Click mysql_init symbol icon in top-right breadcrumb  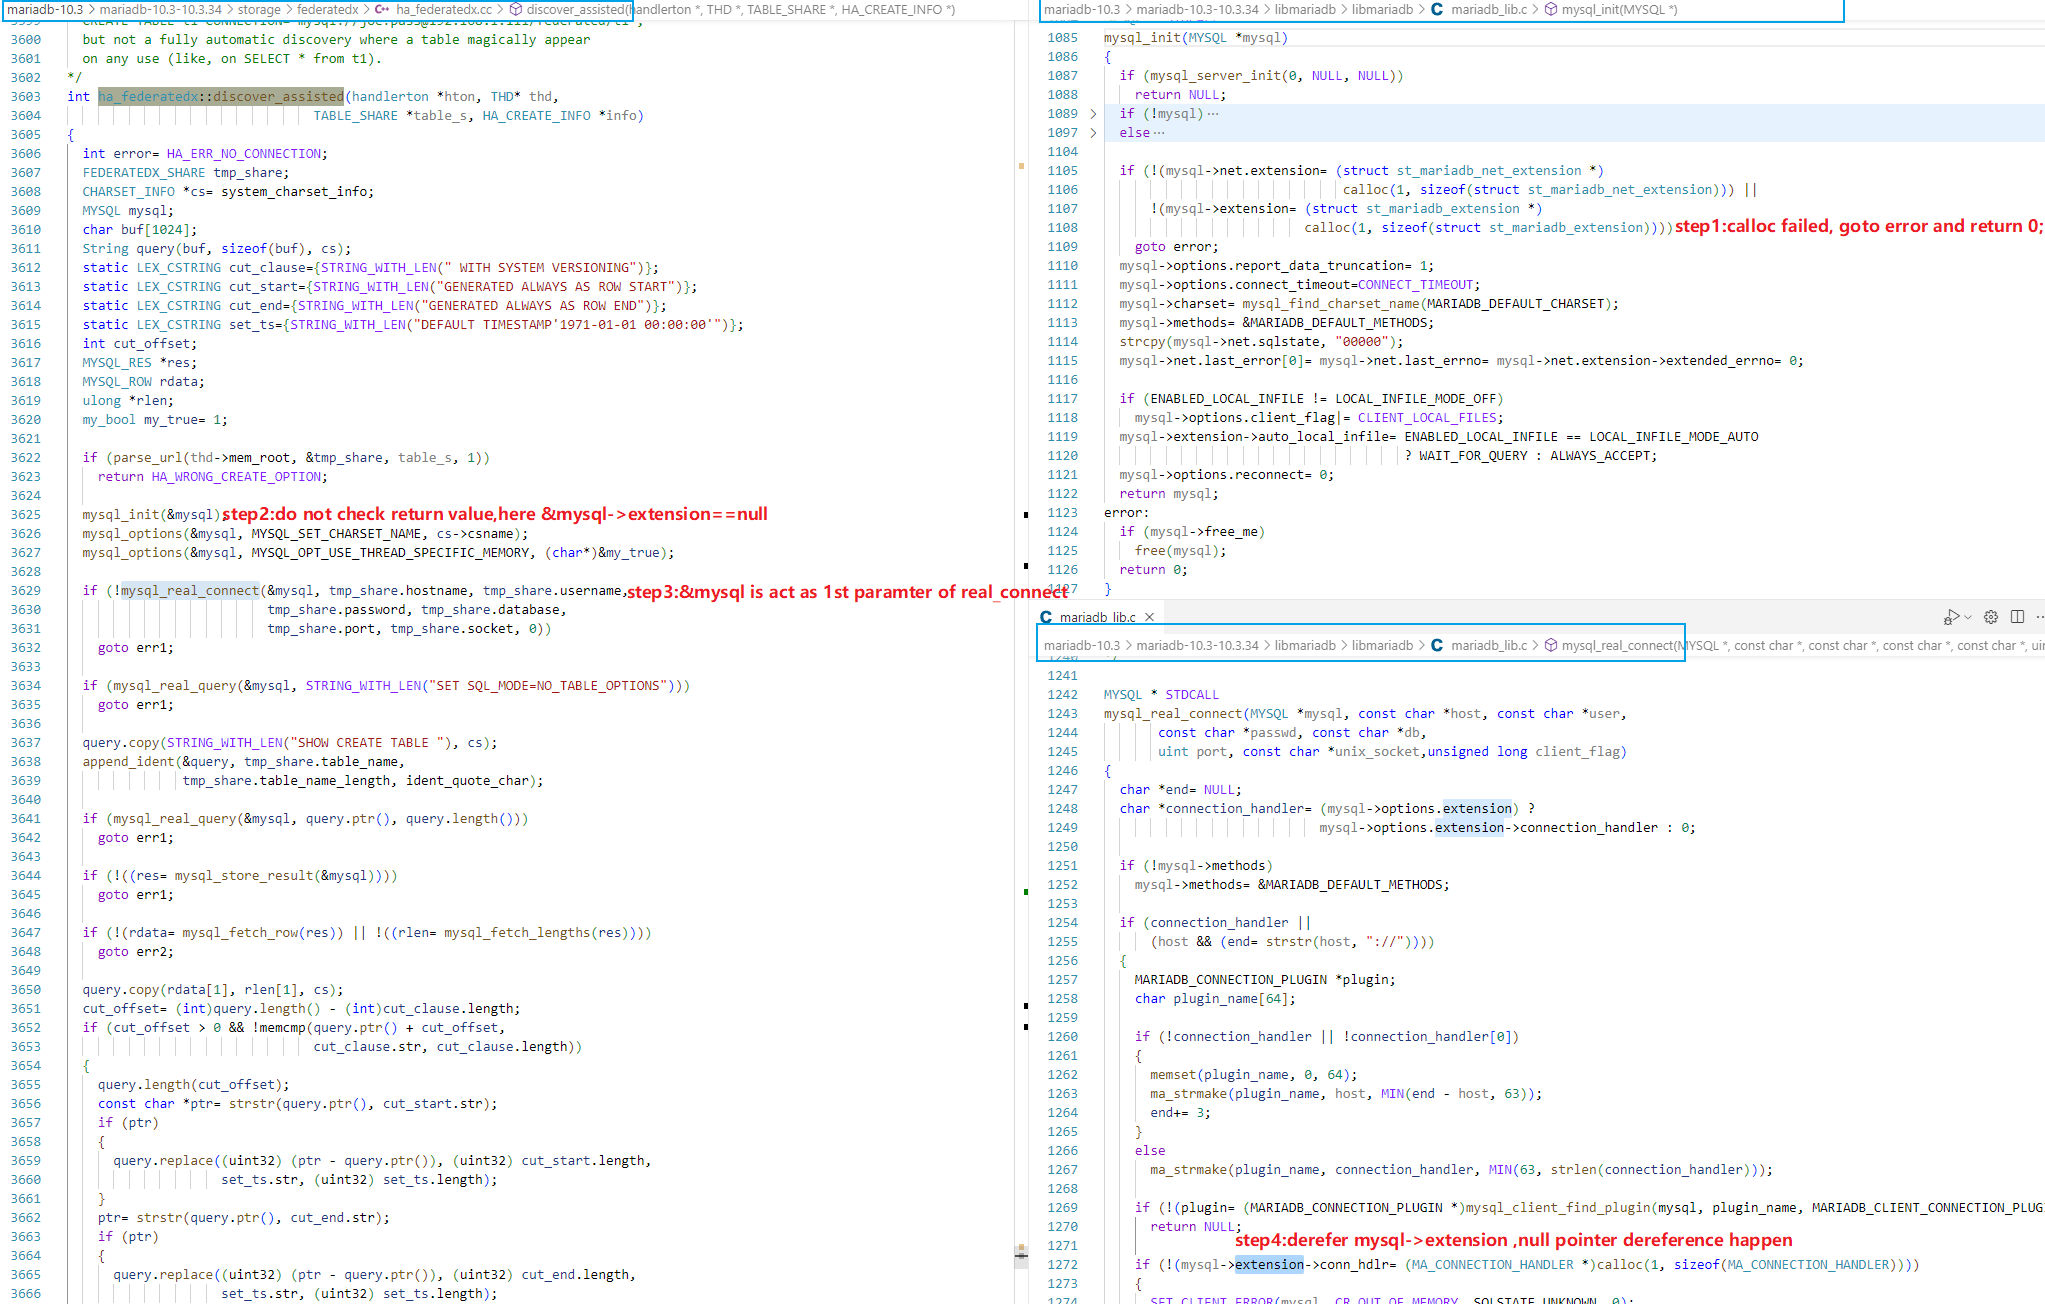point(1551,9)
